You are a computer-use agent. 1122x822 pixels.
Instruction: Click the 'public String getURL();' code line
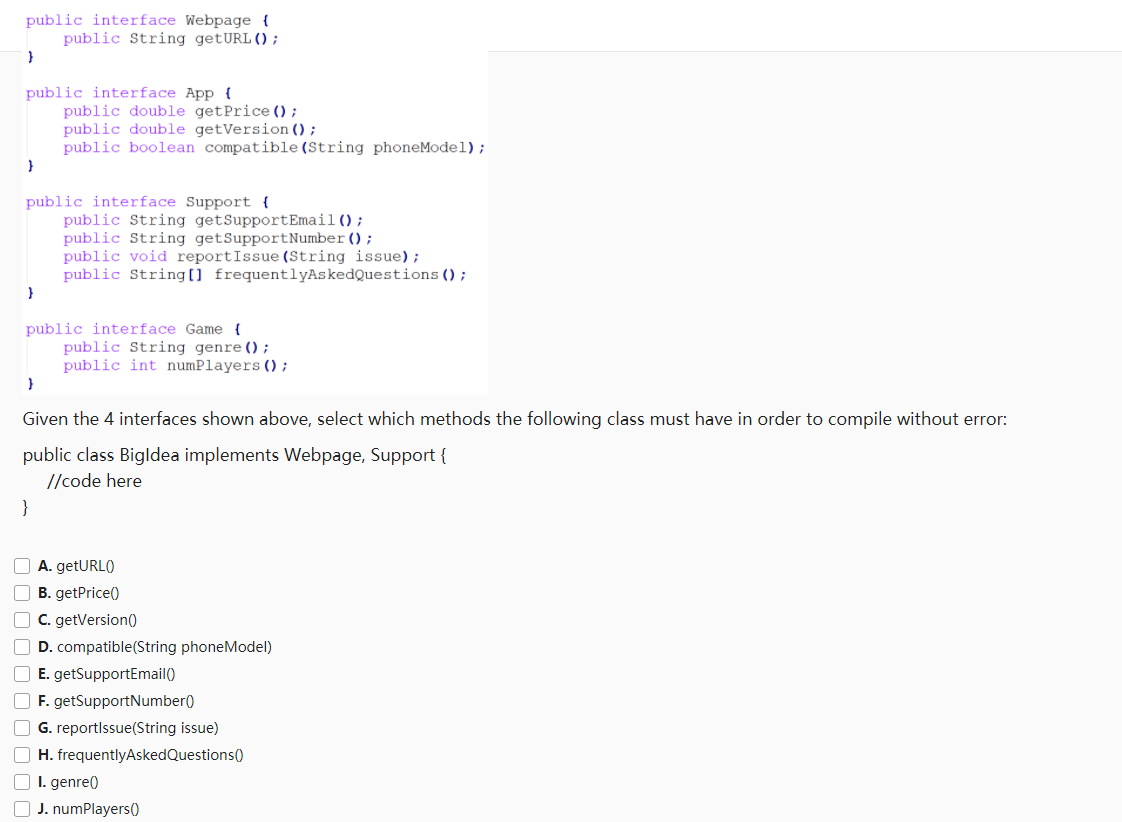pyautogui.click(x=170, y=39)
